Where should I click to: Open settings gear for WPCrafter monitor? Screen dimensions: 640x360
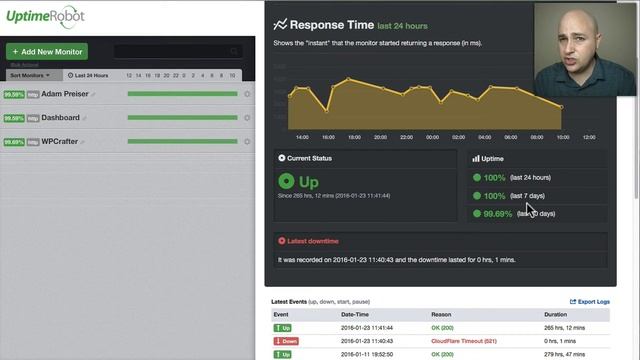click(247, 142)
